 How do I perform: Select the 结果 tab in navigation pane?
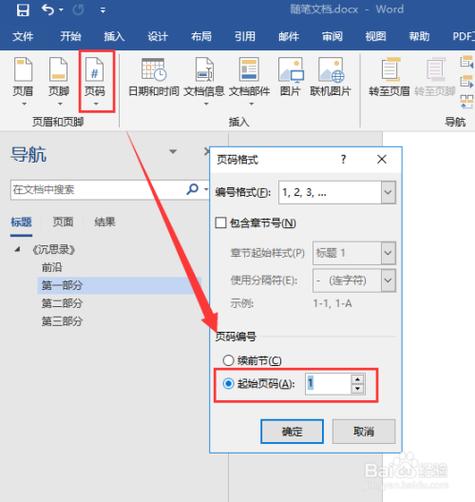click(105, 222)
